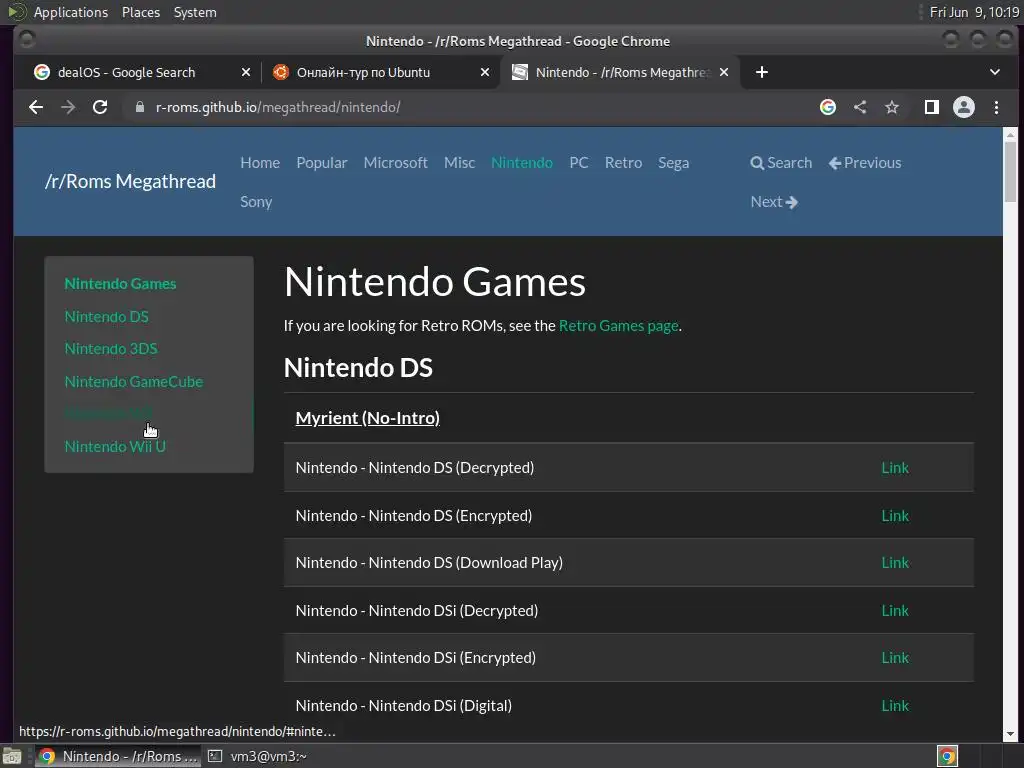Screen dimensions: 1024x768
Task: Open the Sega nav item
Action: (673, 163)
